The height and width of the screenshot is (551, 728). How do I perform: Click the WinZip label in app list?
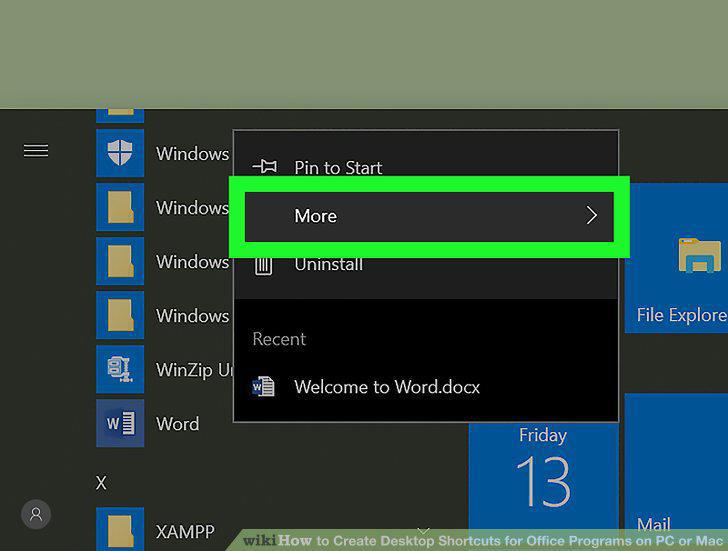pyautogui.click(x=194, y=370)
